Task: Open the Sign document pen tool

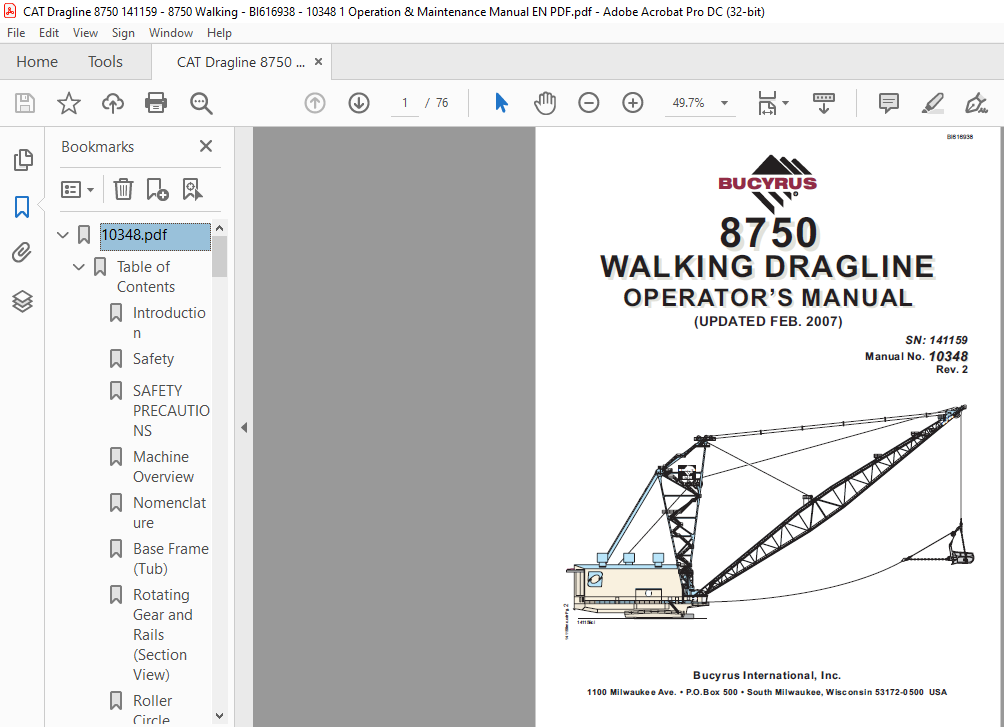Action: [x=976, y=103]
